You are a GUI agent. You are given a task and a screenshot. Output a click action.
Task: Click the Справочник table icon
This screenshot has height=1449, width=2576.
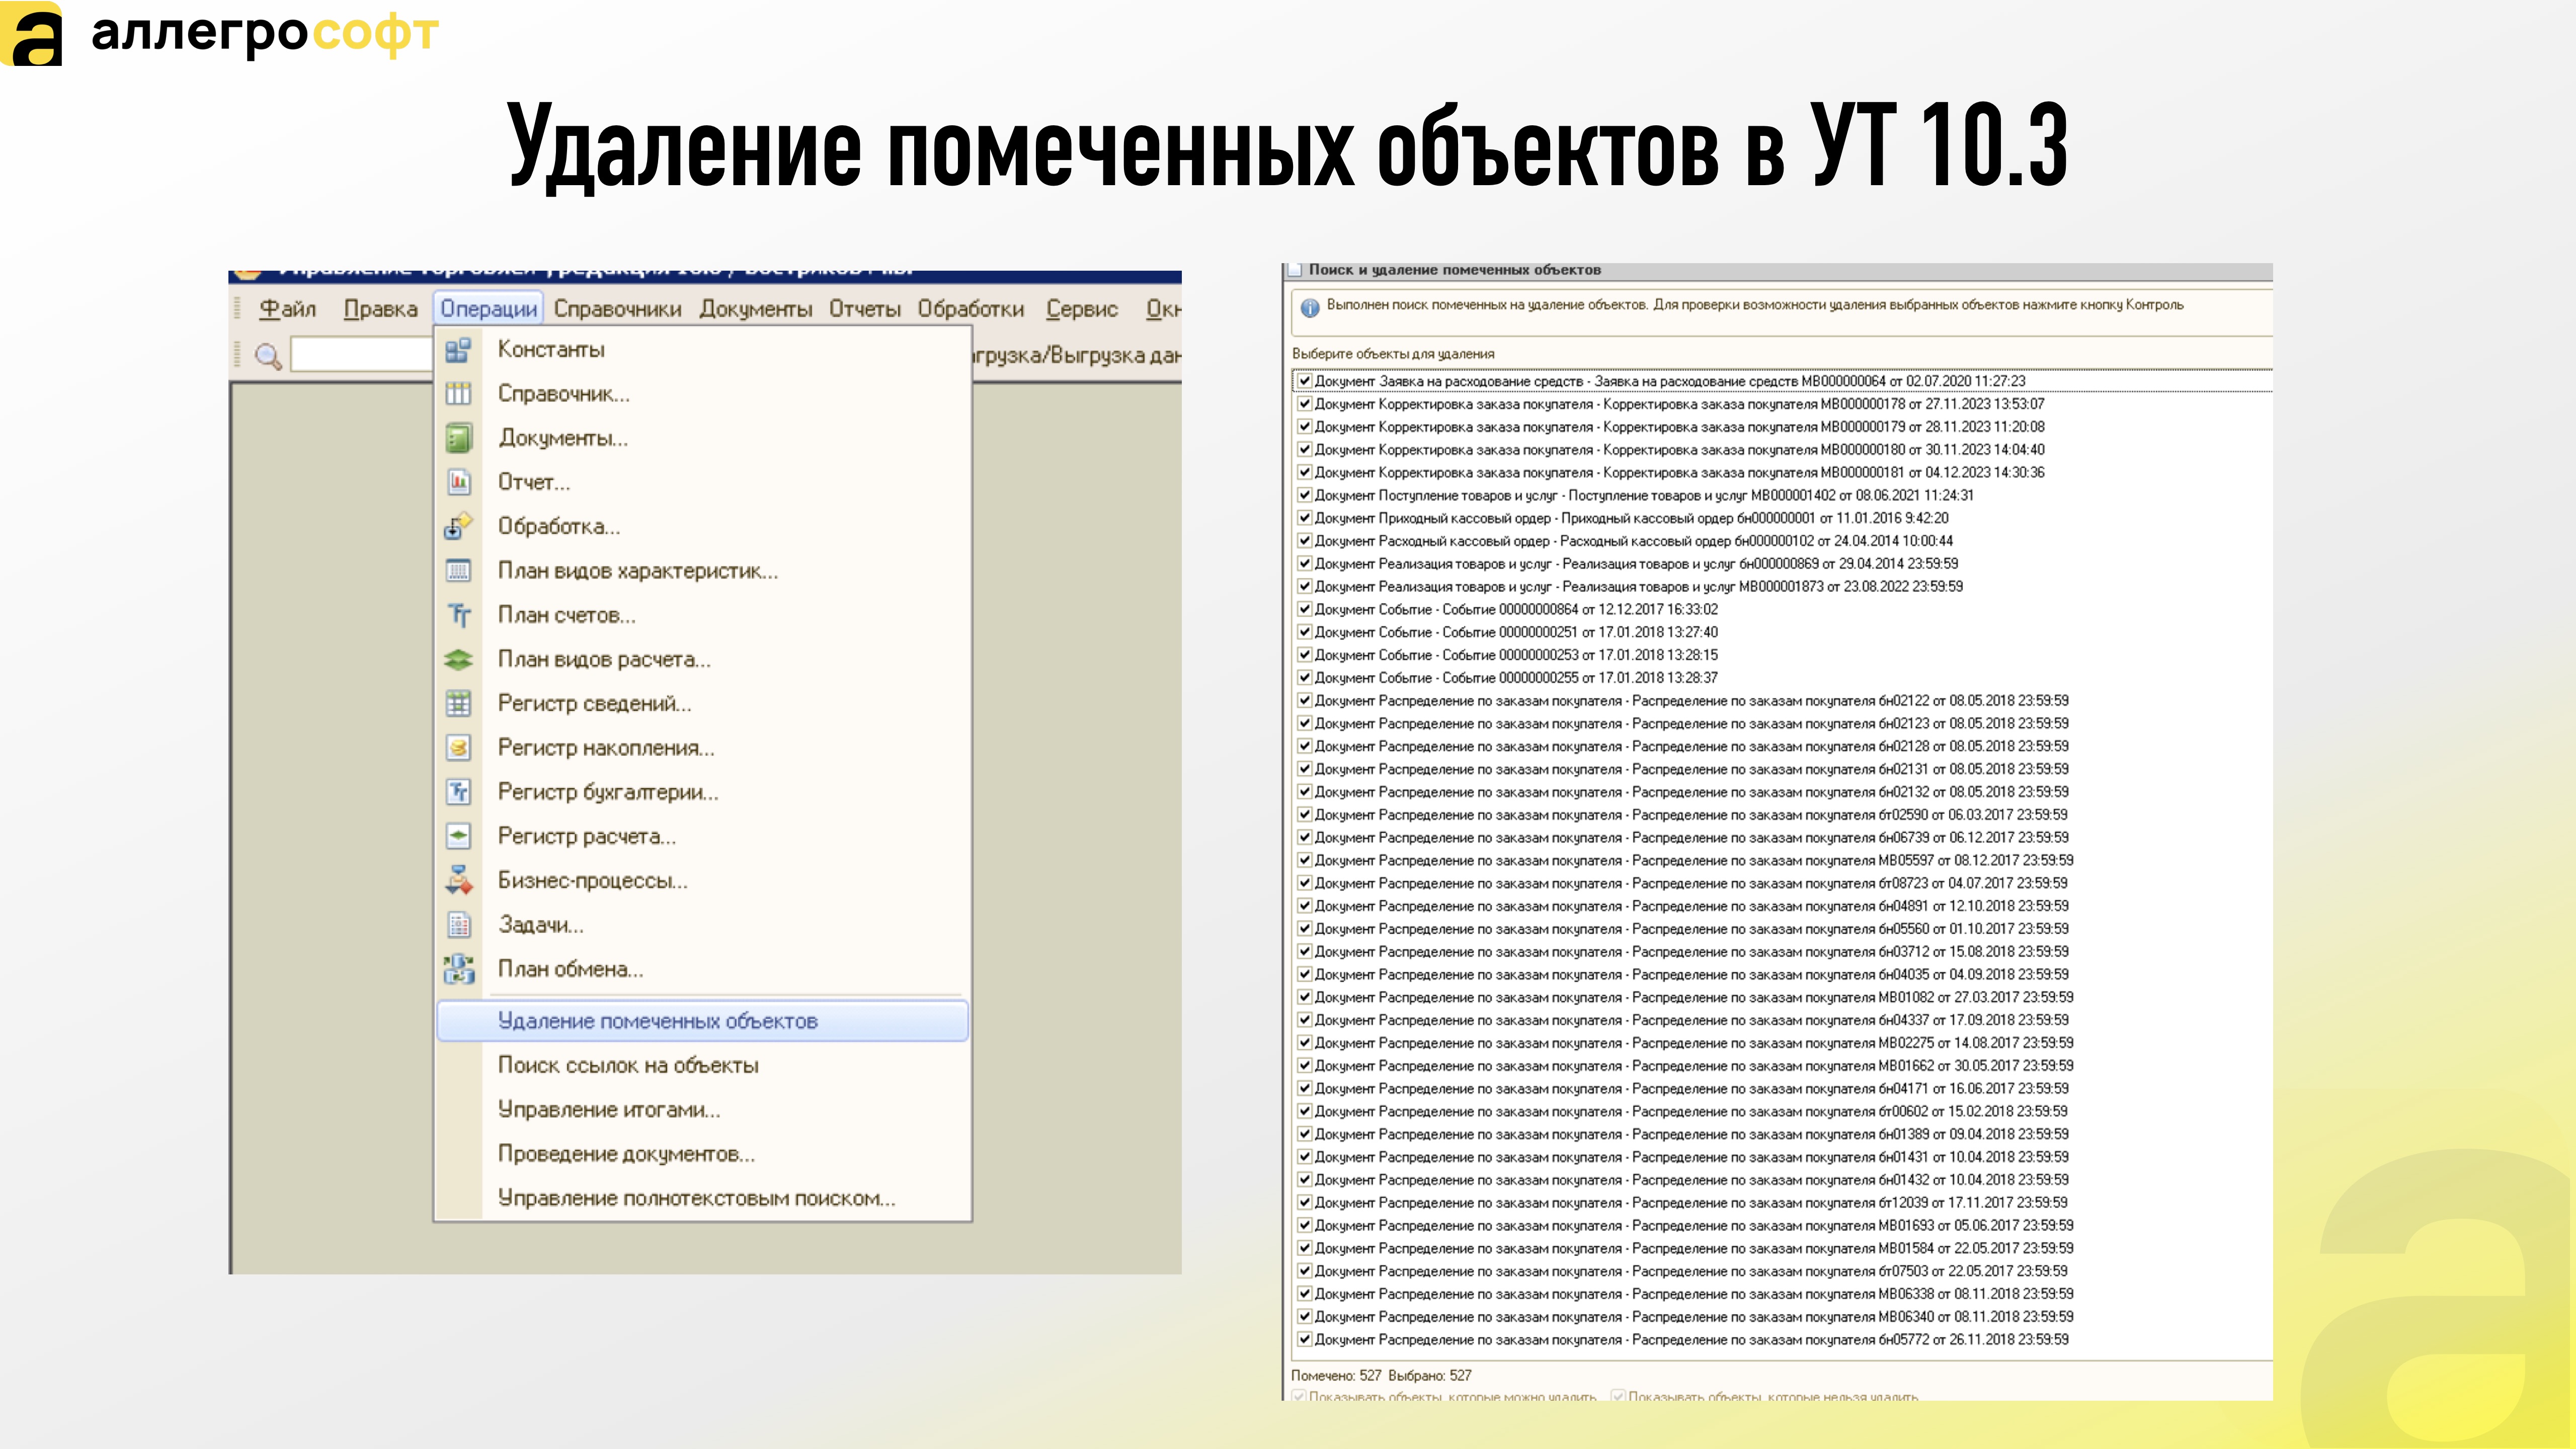coord(458,394)
